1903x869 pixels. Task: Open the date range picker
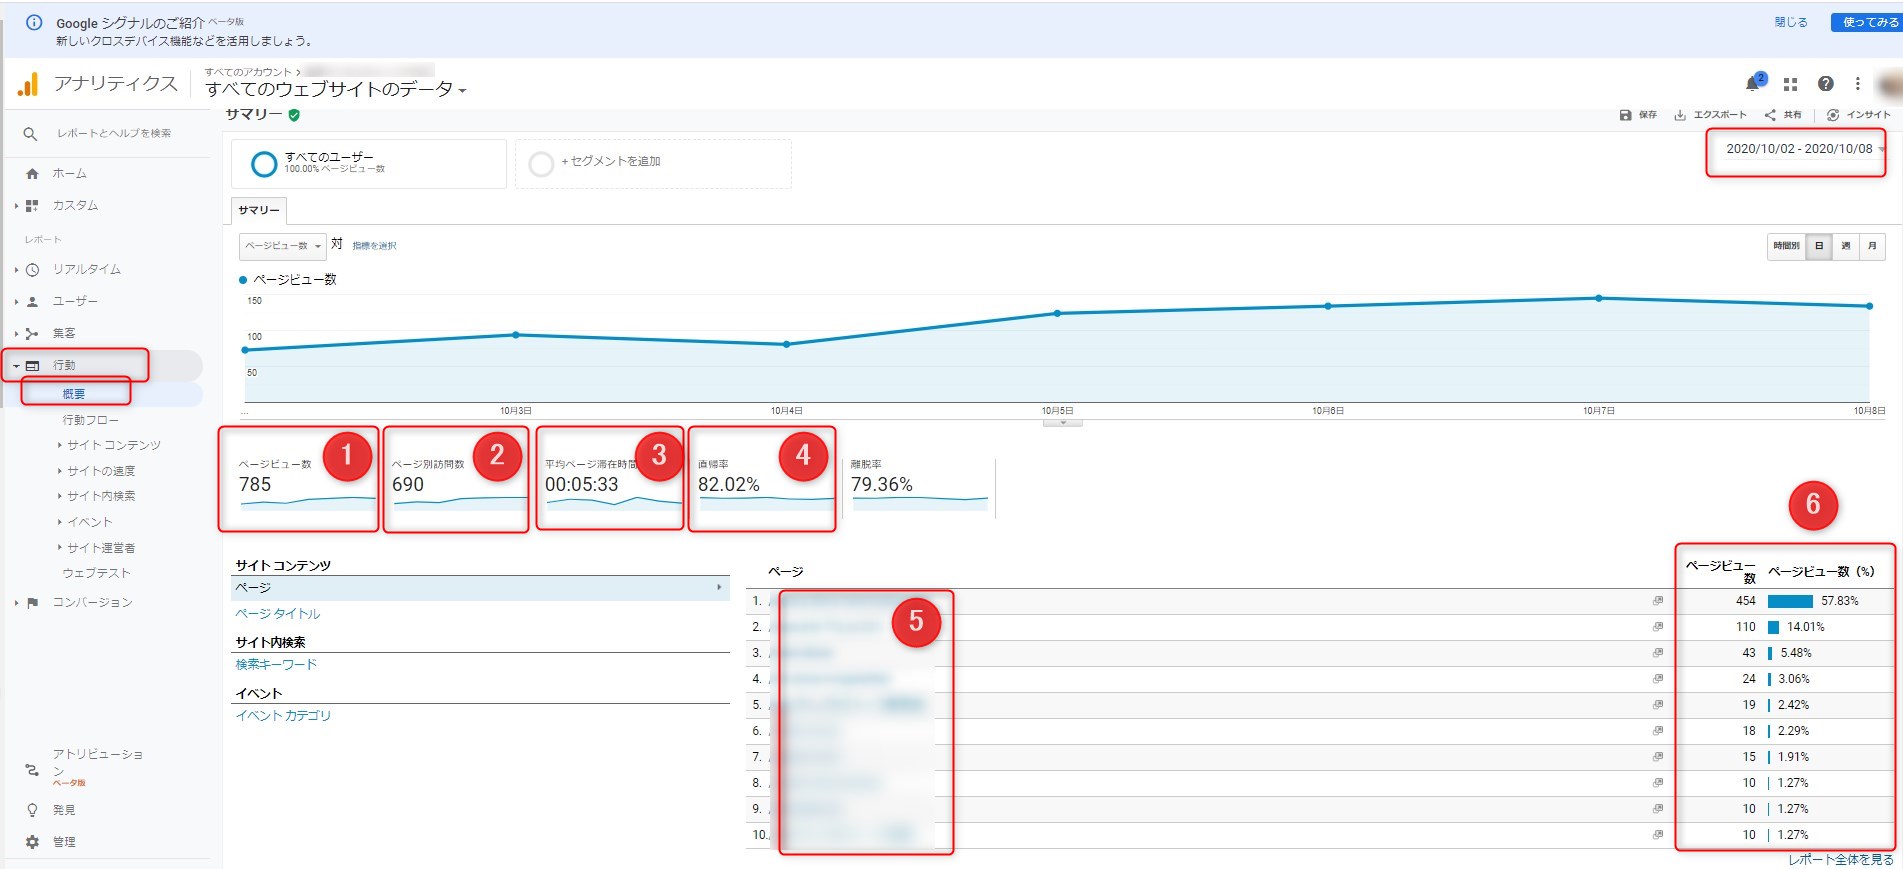1799,149
